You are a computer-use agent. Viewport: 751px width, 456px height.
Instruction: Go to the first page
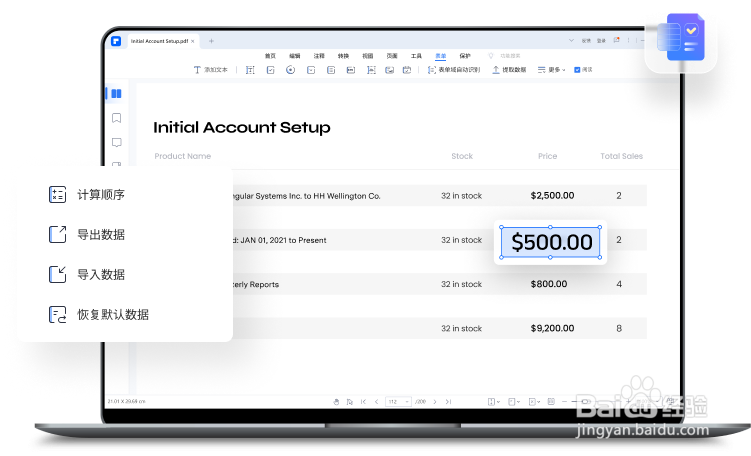click(x=363, y=402)
